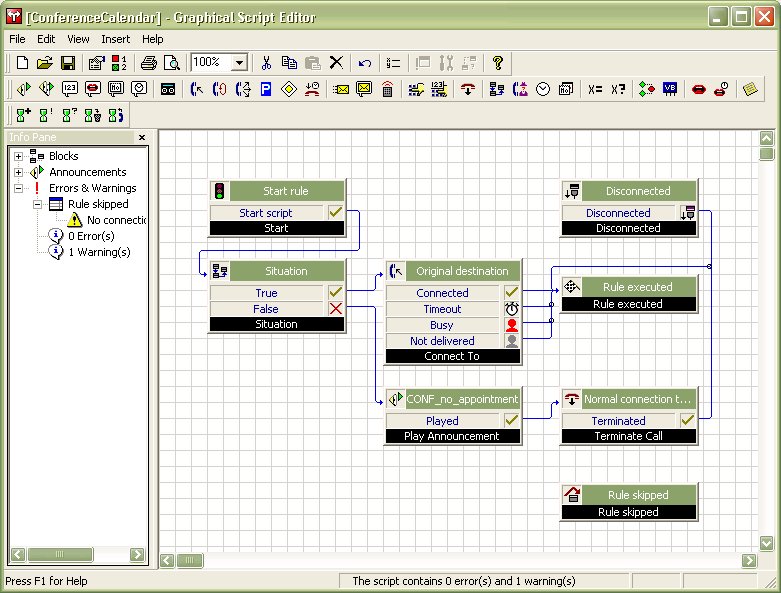The width and height of the screenshot is (781, 593).
Task: Open the View menu
Action: 78,39
